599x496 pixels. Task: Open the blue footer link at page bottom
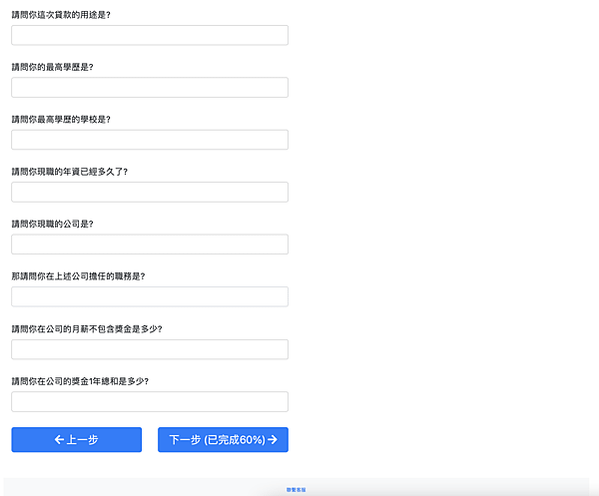point(296,490)
